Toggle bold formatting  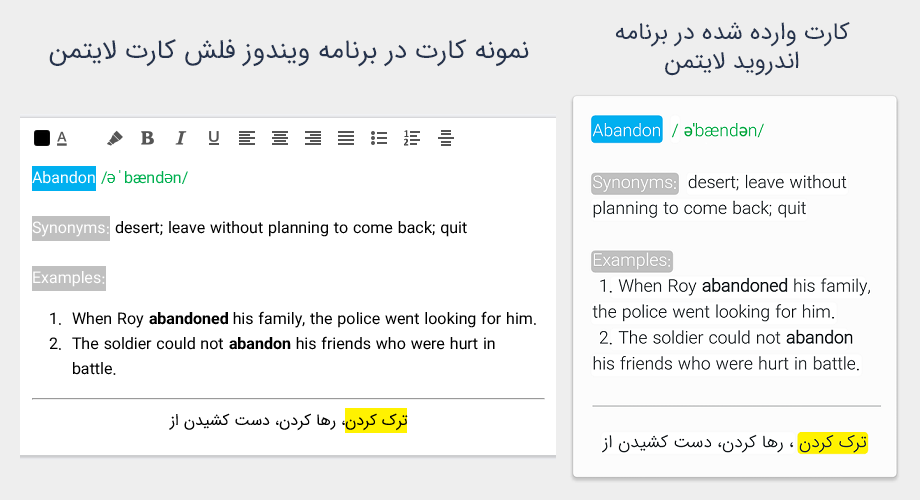tap(147, 138)
